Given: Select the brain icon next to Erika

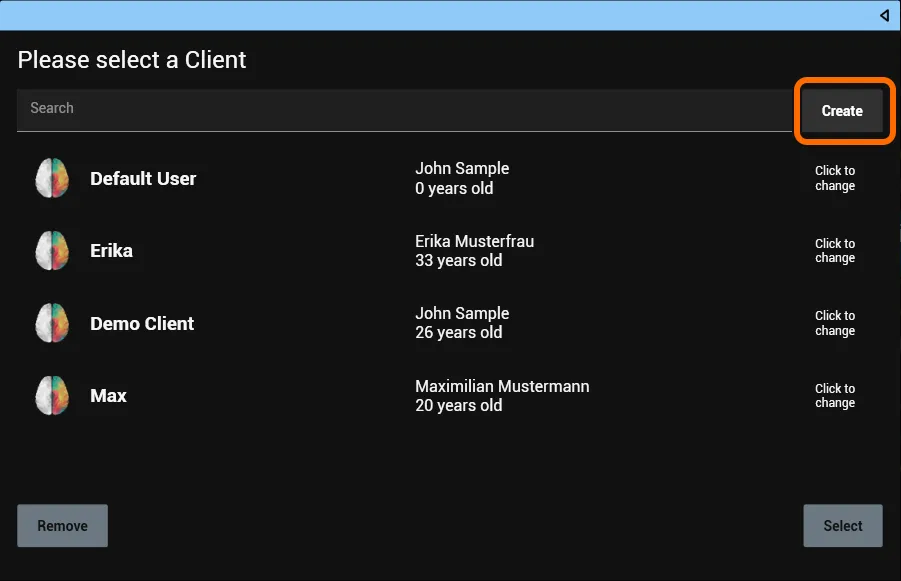Looking at the screenshot, I should point(52,251).
